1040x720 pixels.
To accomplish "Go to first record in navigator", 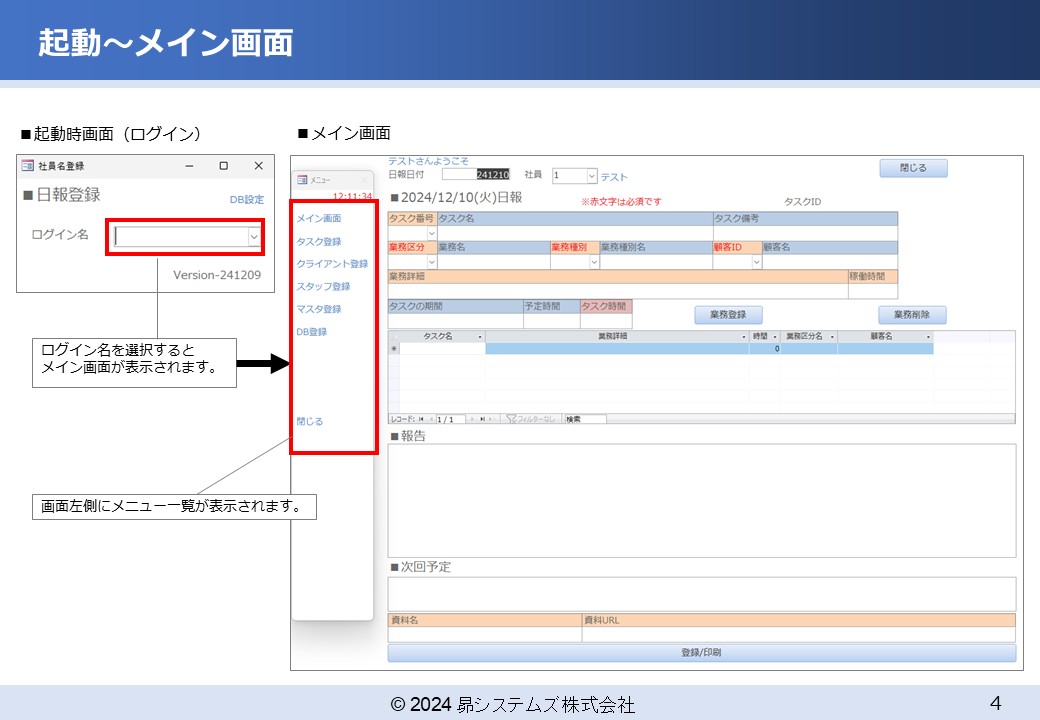I will pos(420,419).
